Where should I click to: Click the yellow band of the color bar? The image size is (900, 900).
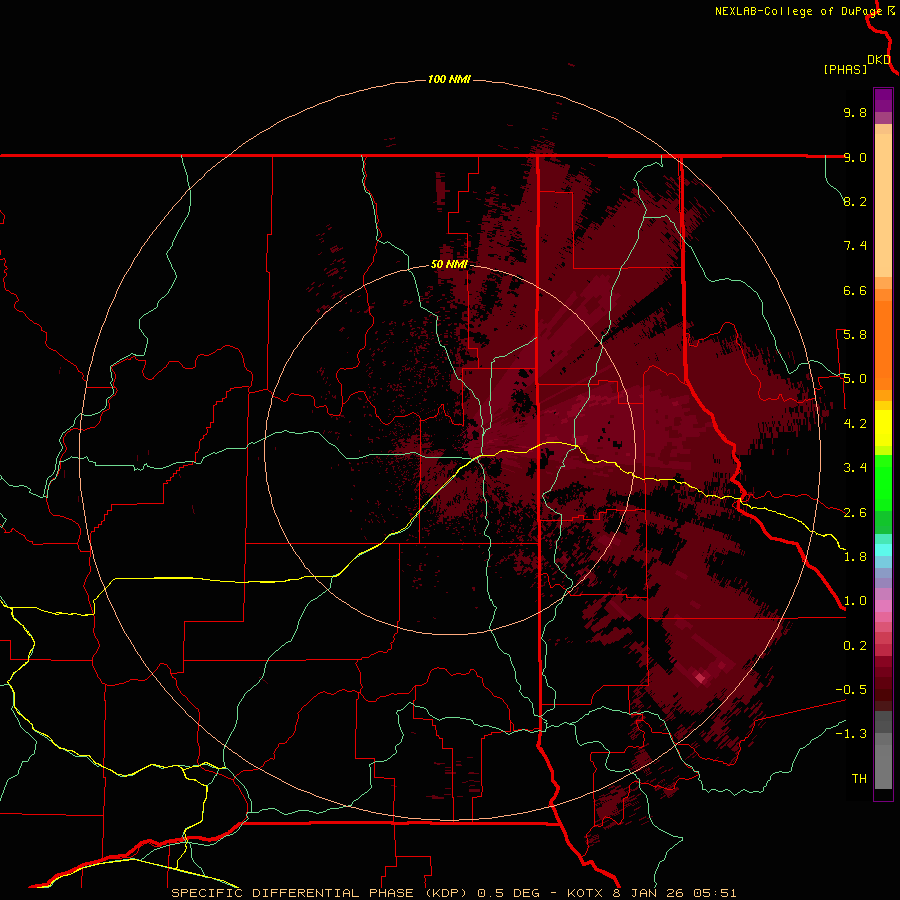[883, 428]
